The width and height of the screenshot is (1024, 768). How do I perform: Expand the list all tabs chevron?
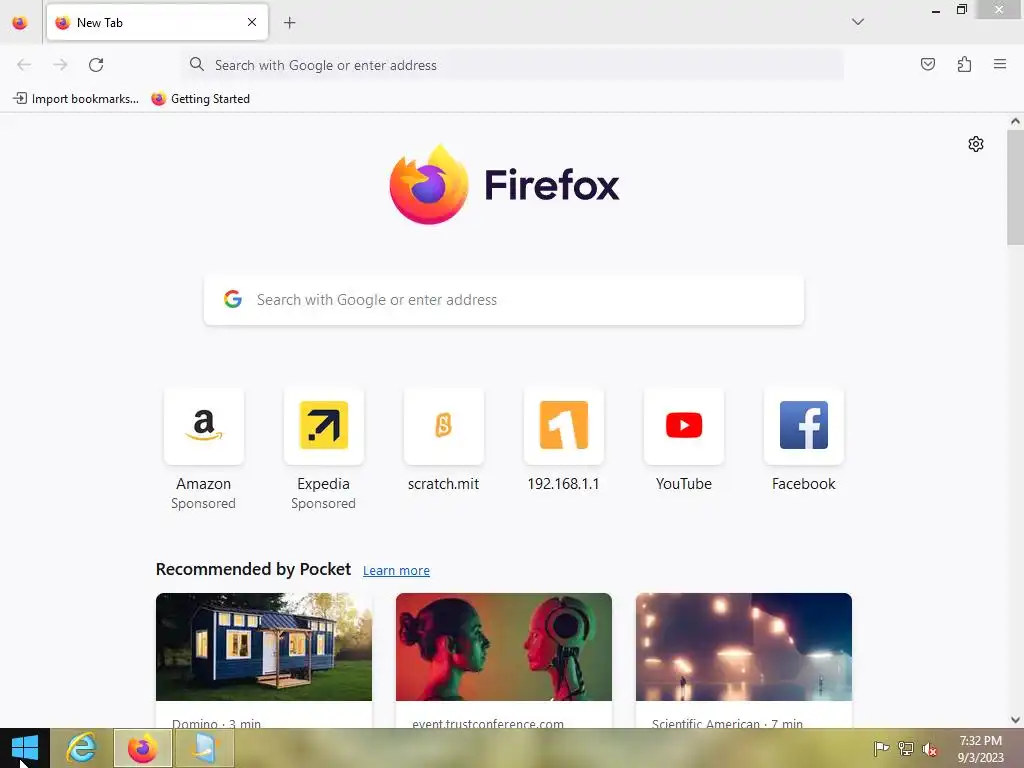click(857, 22)
